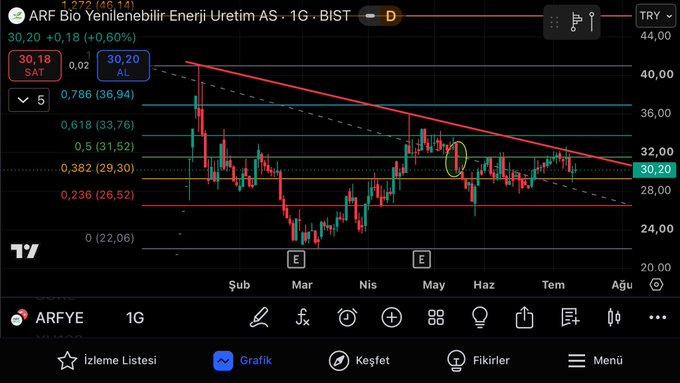Create a price alert with clock icon
The width and height of the screenshot is (680, 383).
click(x=347, y=318)
